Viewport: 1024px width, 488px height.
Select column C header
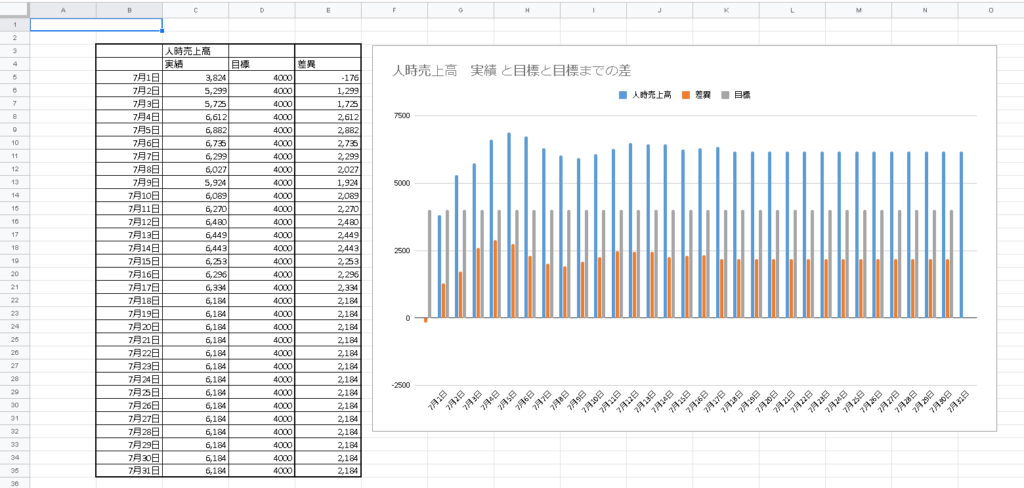[196, 10]
